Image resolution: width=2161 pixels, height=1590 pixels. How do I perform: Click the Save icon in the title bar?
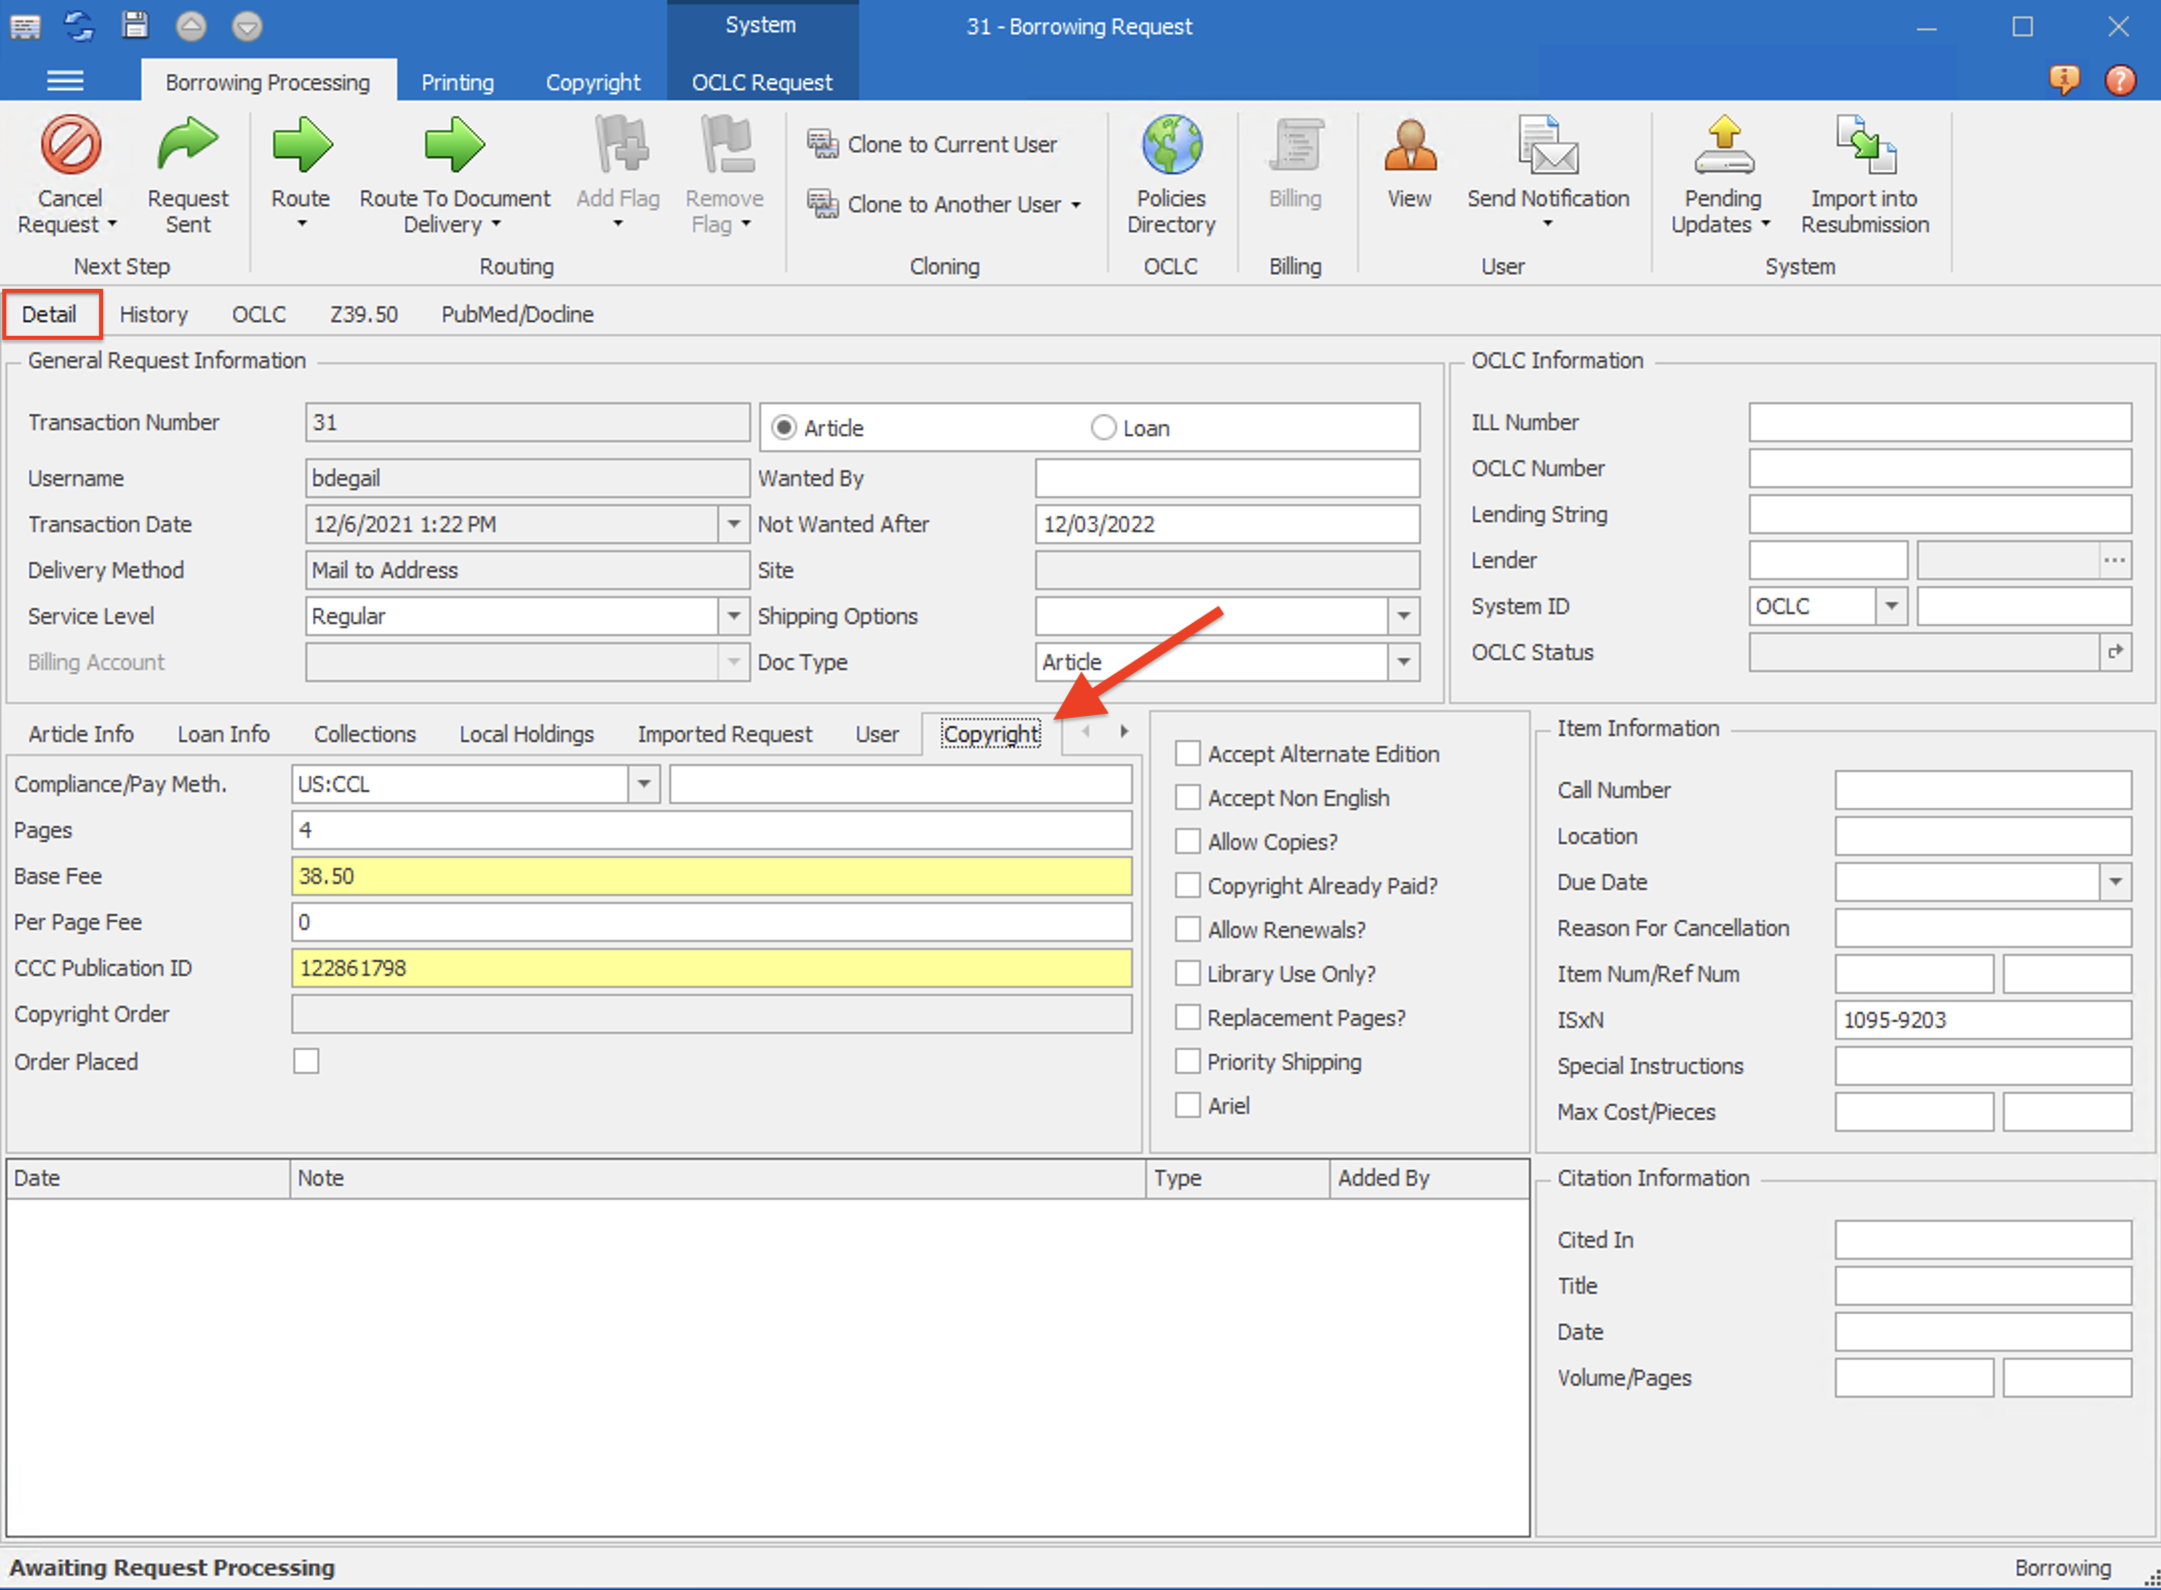[135, 25]
